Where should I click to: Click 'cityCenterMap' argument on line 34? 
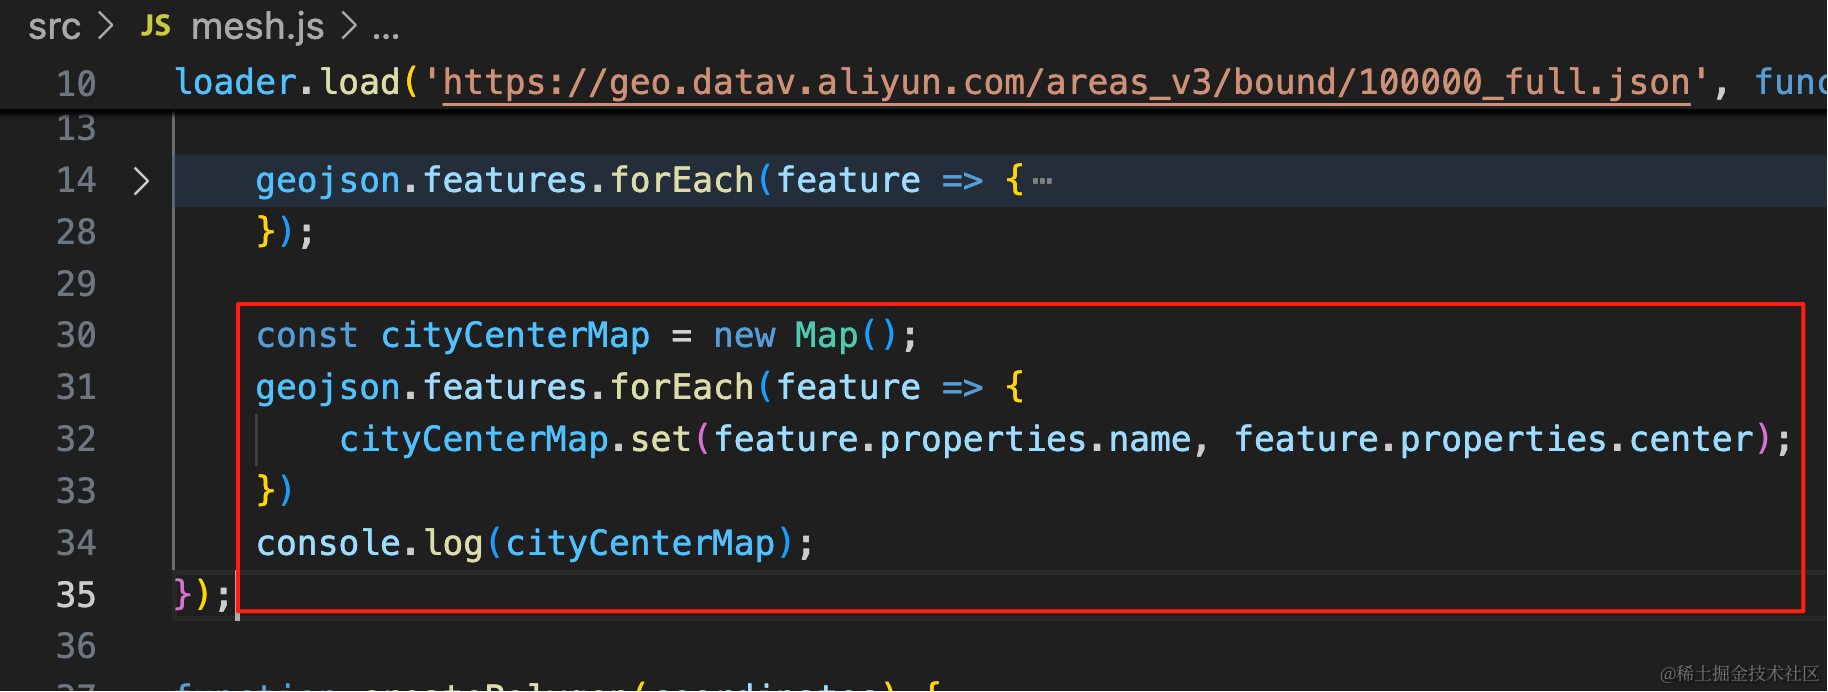point(640,543)
